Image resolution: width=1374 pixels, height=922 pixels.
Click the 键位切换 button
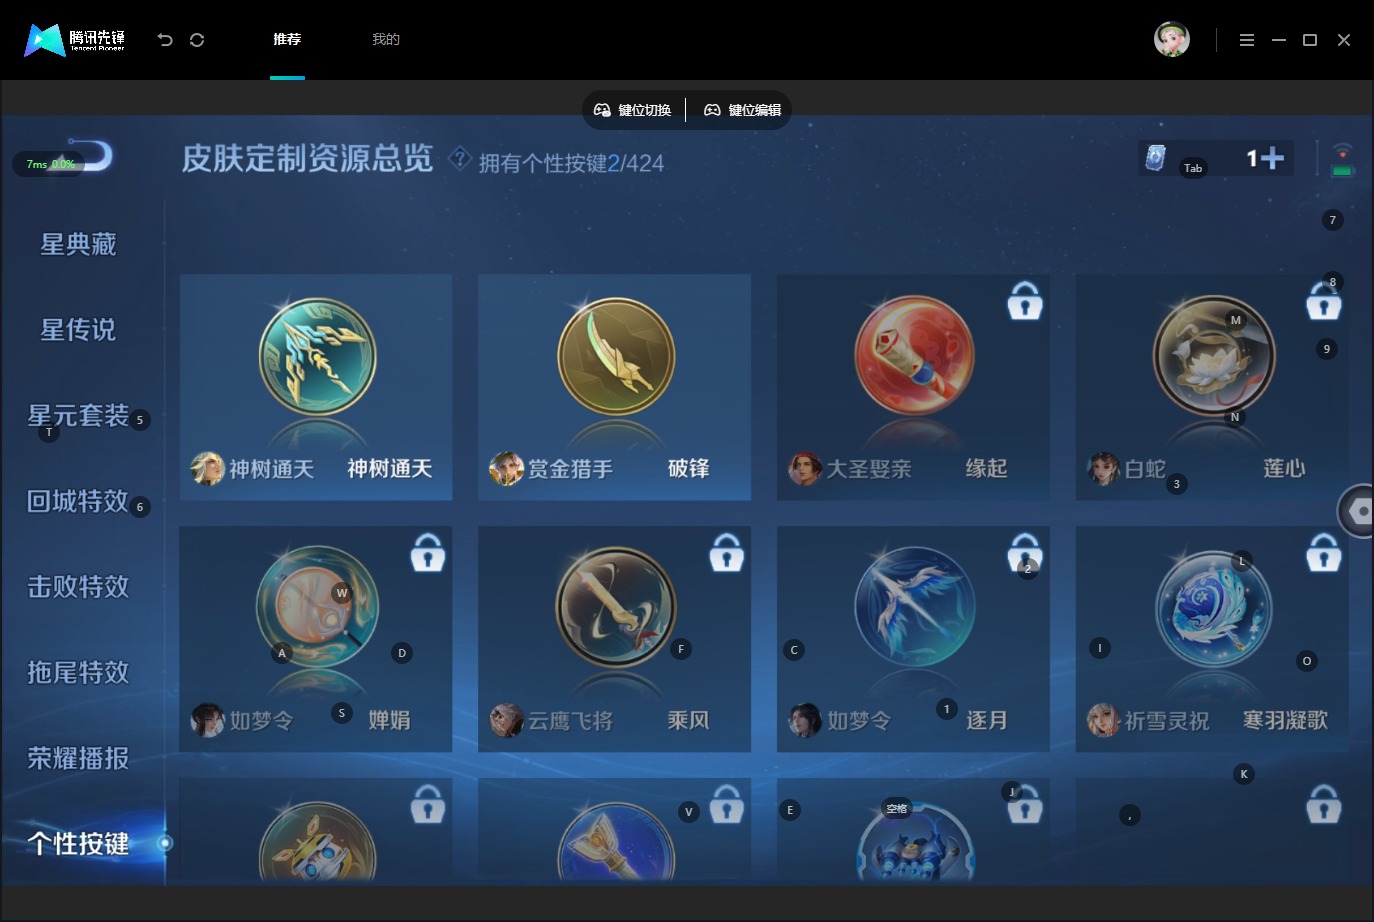tap(633, 110)
